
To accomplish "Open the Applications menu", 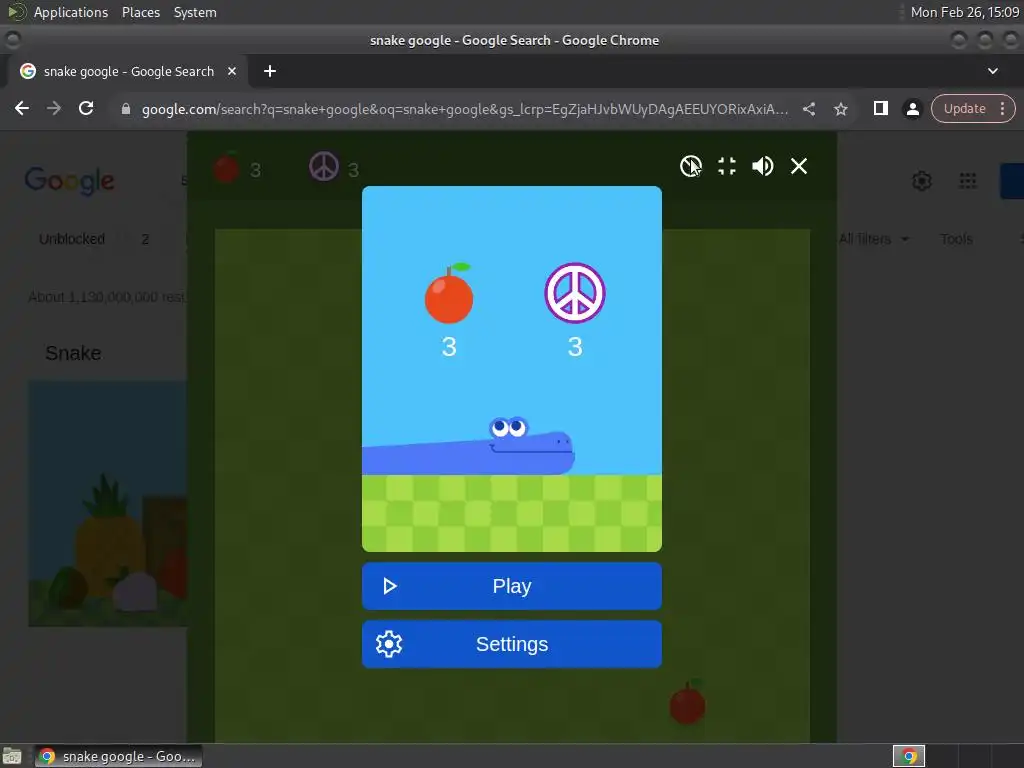I will [71, 12].
